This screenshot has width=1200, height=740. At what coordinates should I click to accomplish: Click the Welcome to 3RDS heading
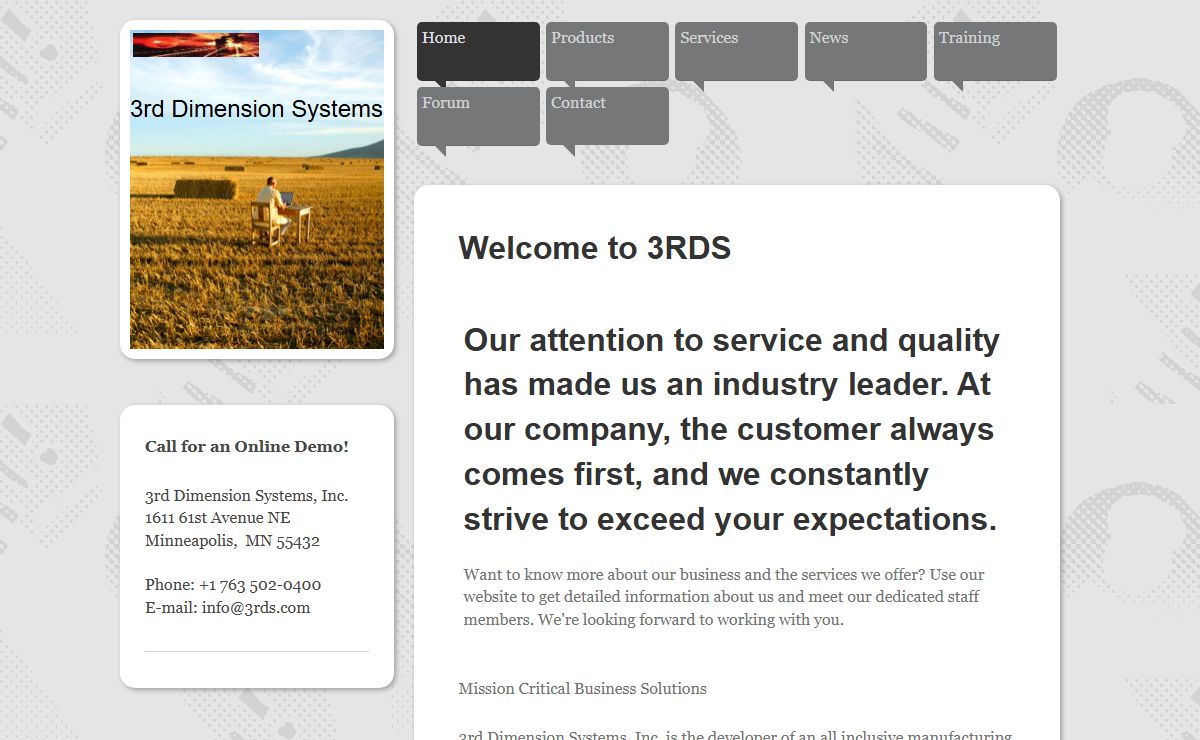point(595,248)
